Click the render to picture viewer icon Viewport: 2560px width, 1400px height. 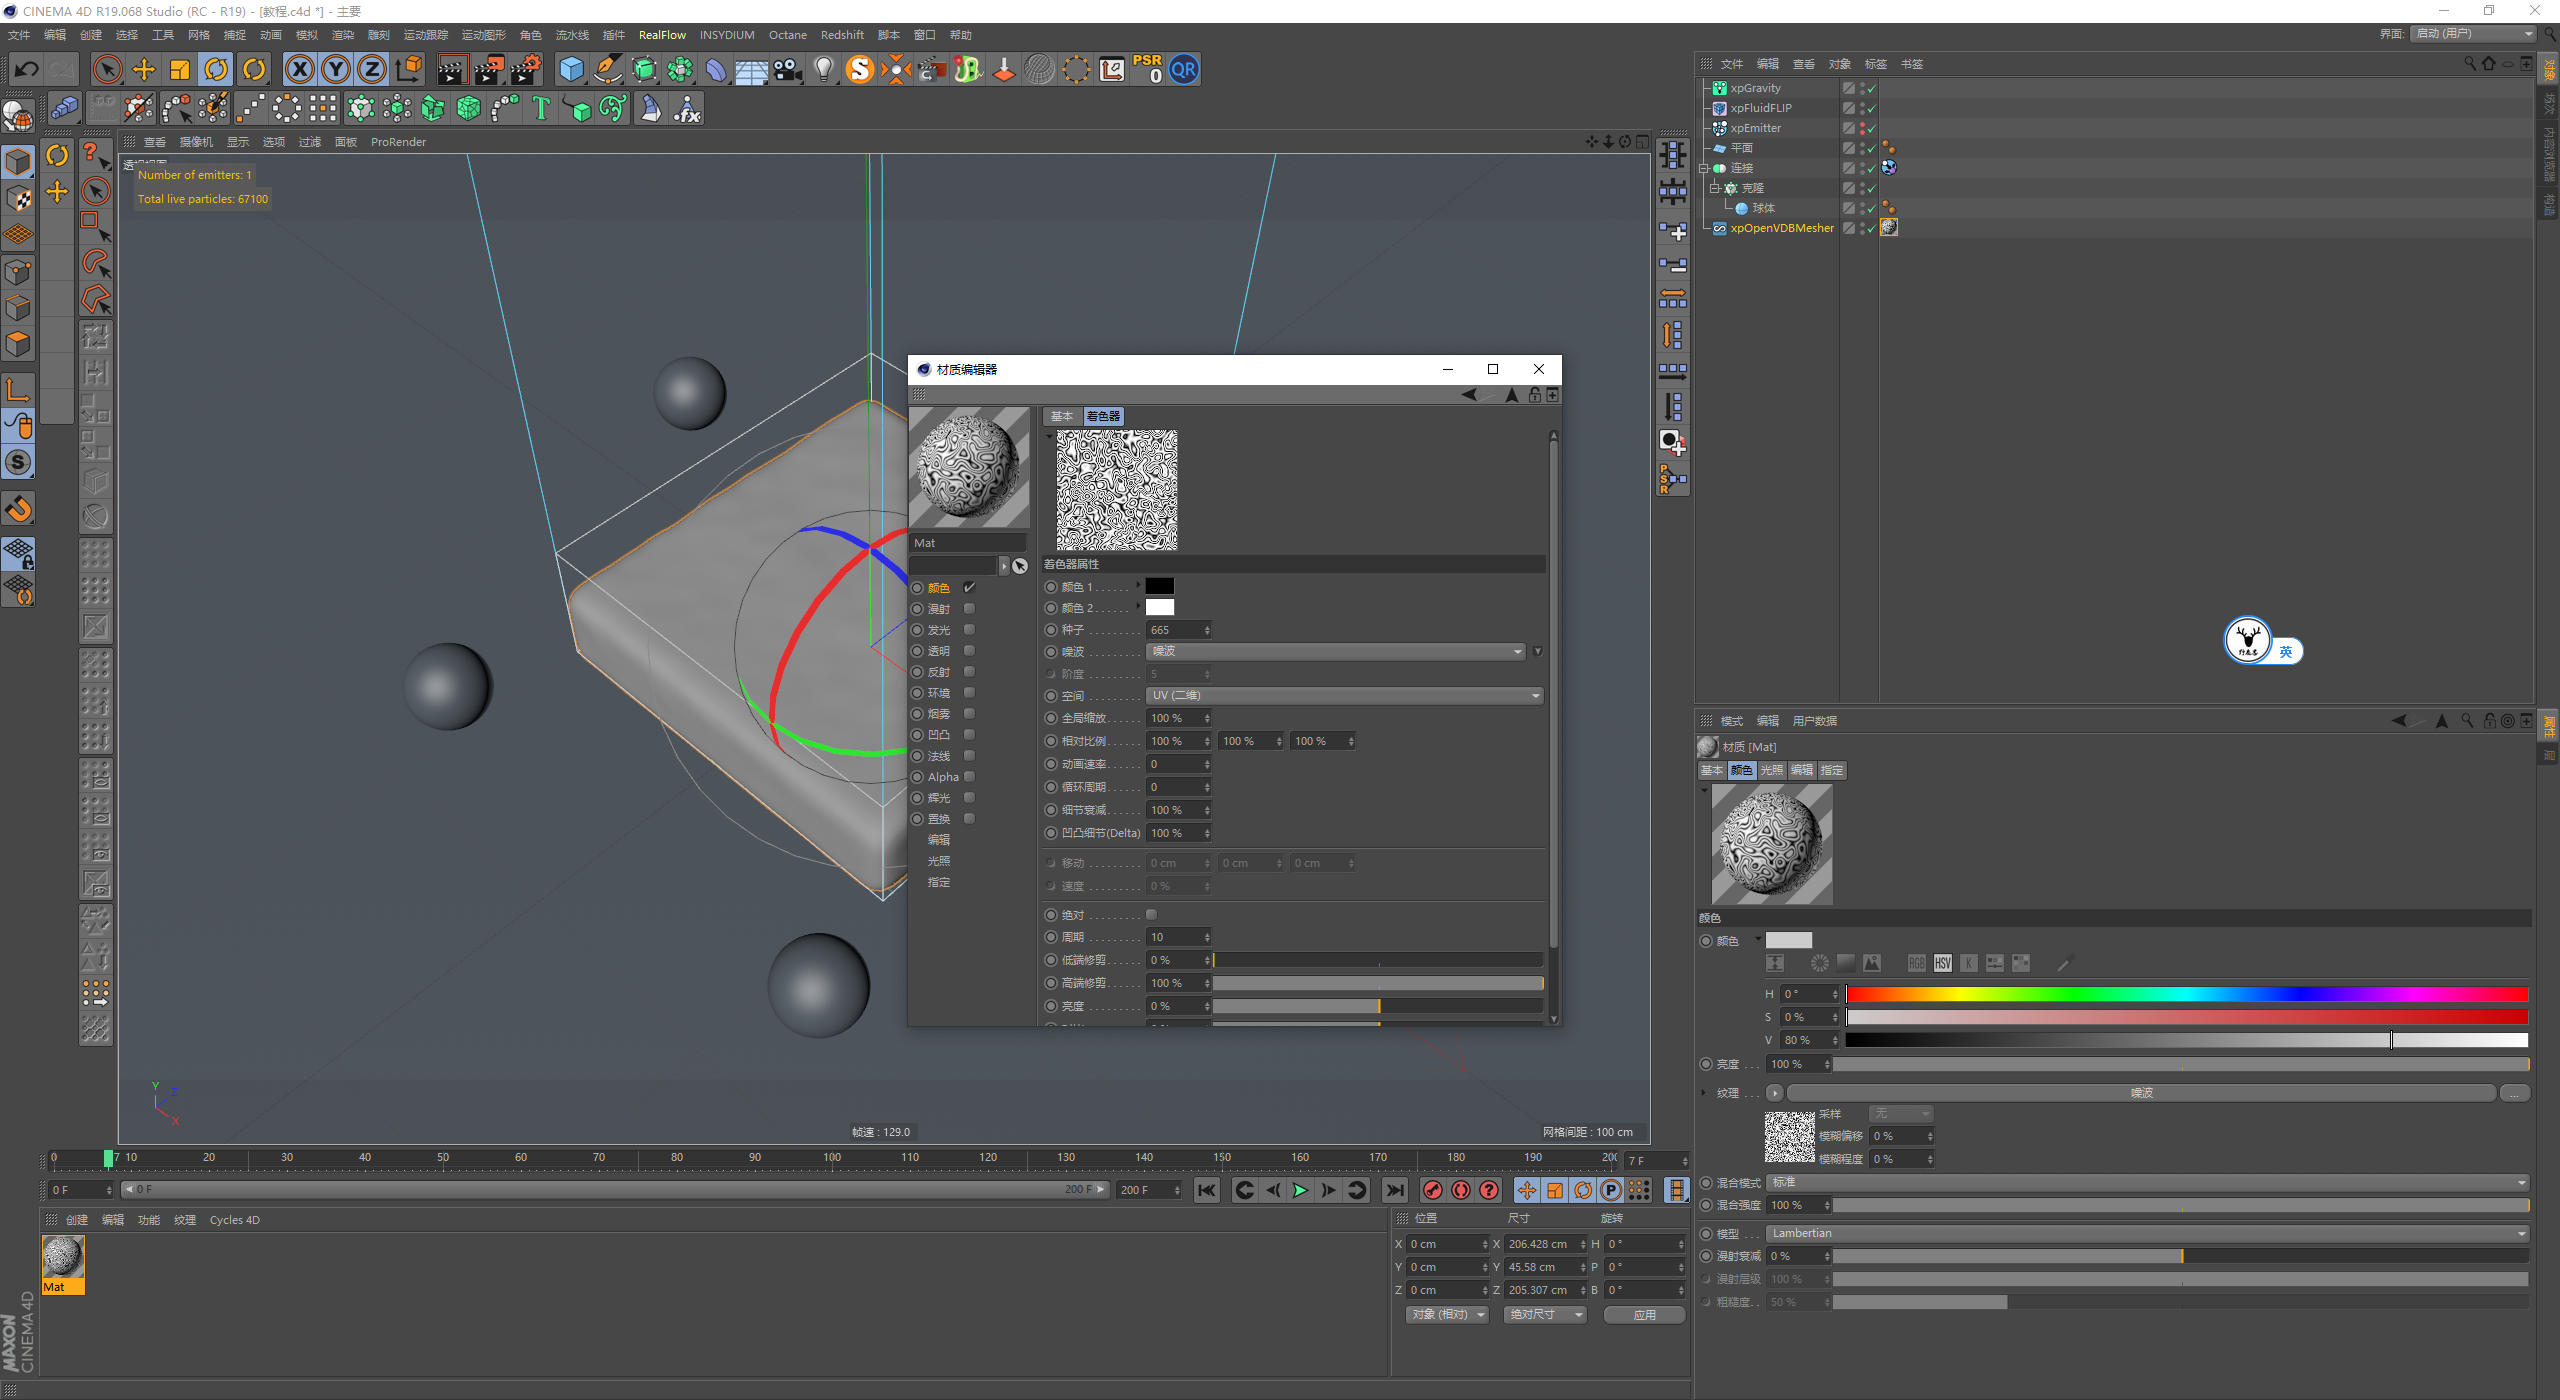click(x=489, y=69)
